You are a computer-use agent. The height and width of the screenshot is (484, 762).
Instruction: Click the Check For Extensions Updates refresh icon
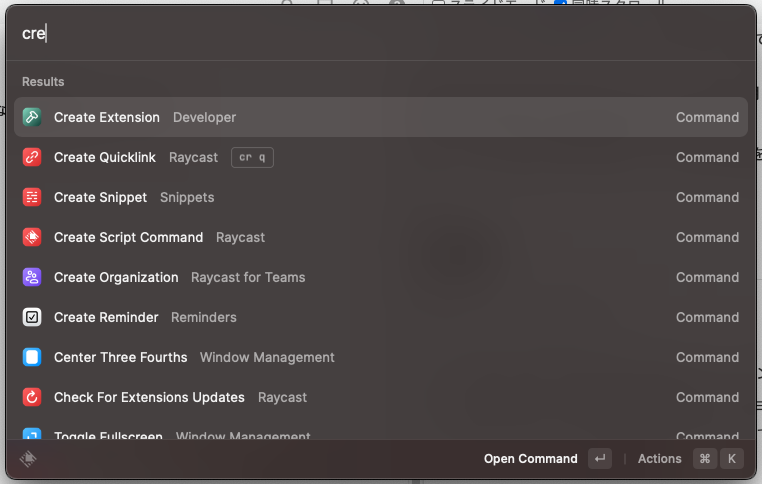32,397
